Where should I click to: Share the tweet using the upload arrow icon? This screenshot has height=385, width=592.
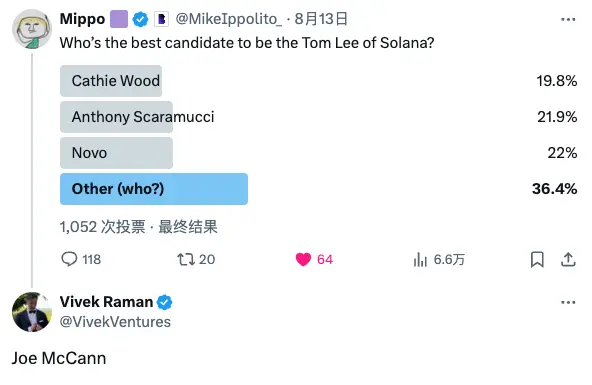click(x=568, y=259)
